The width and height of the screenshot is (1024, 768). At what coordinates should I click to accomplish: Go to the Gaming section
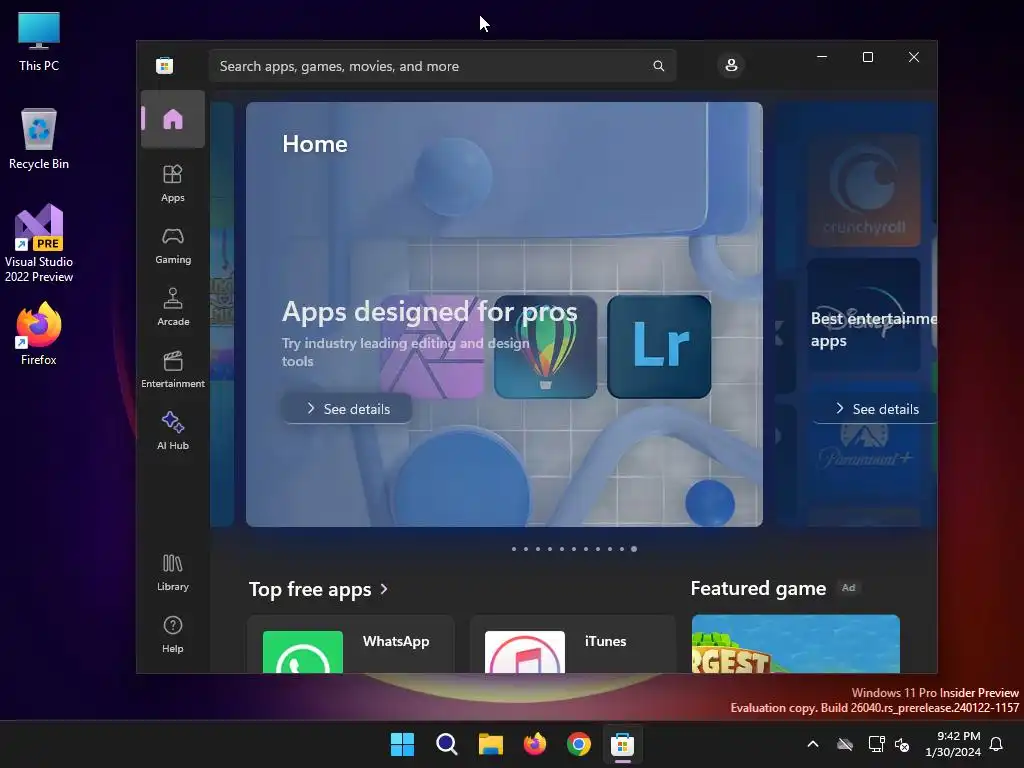click(x=173, y=246)
